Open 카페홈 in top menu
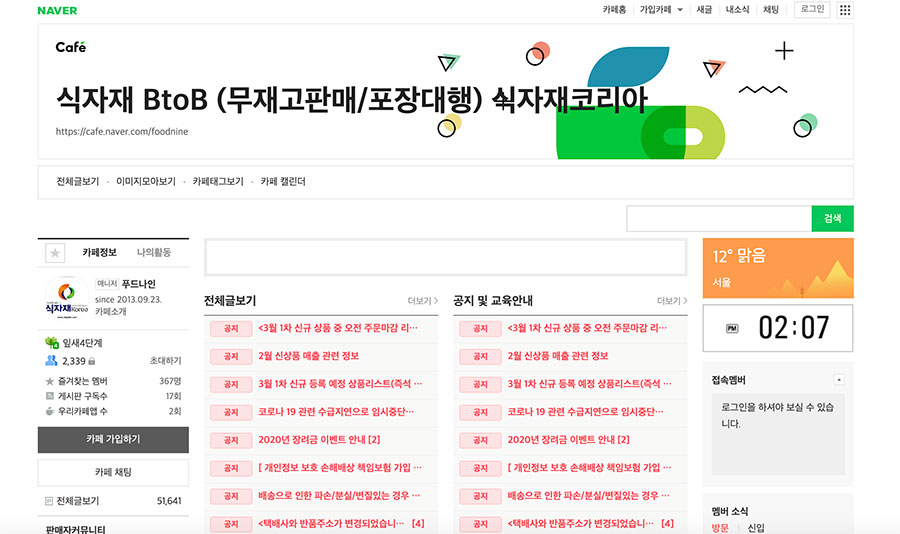 tap(614, 10)
